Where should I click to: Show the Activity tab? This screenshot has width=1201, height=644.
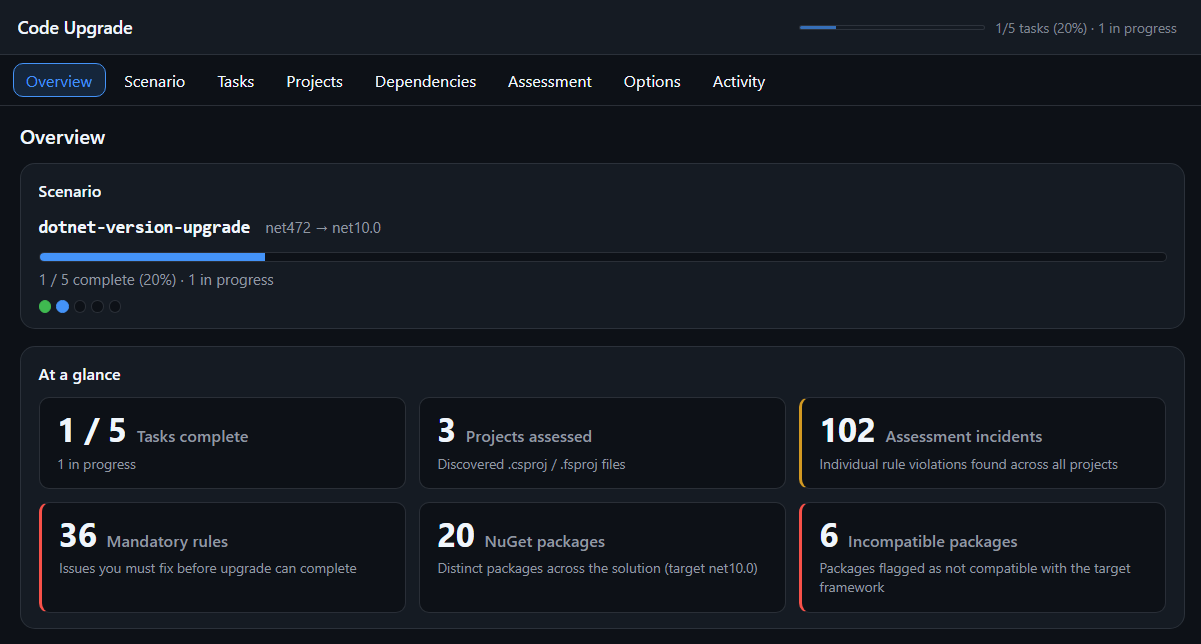point(739,81)
